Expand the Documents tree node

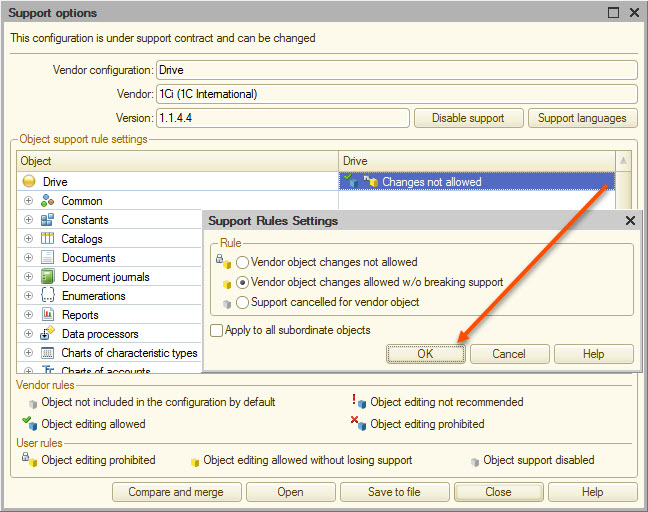click(x=28, y=257)
